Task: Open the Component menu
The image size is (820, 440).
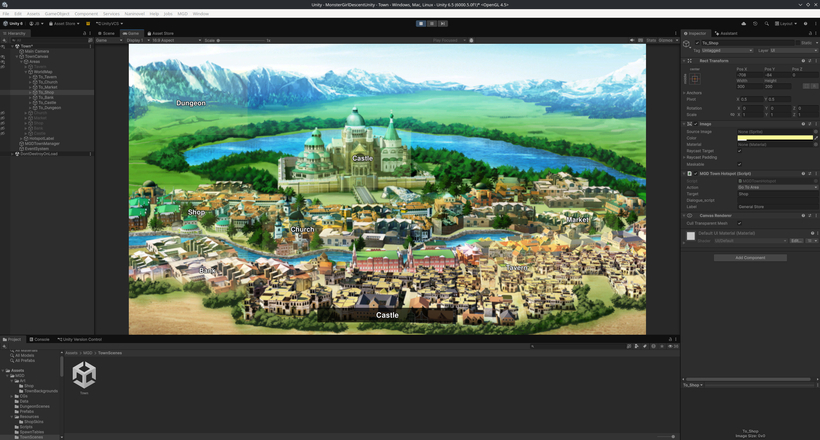Action: (86, 14)
